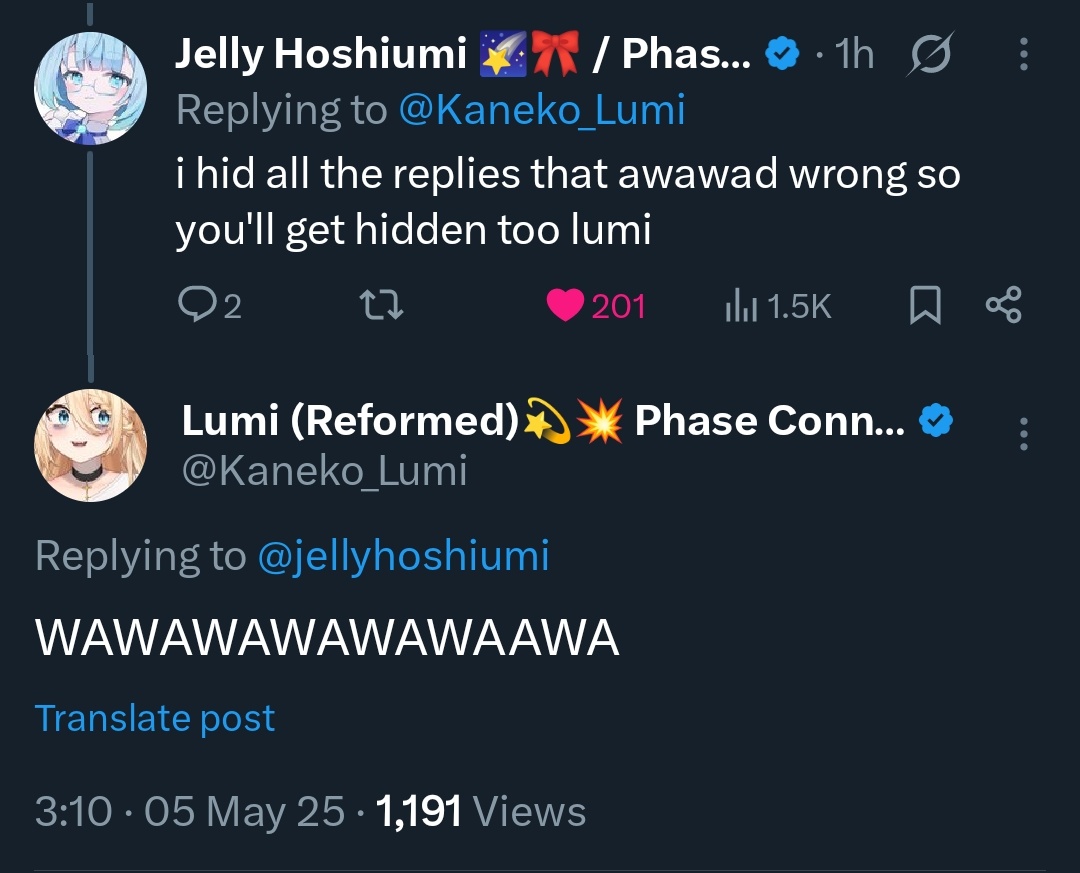1080x873 pixels.
Task: Bookmark Jelly Hoshiumi's post
Action: click(925, 306)
